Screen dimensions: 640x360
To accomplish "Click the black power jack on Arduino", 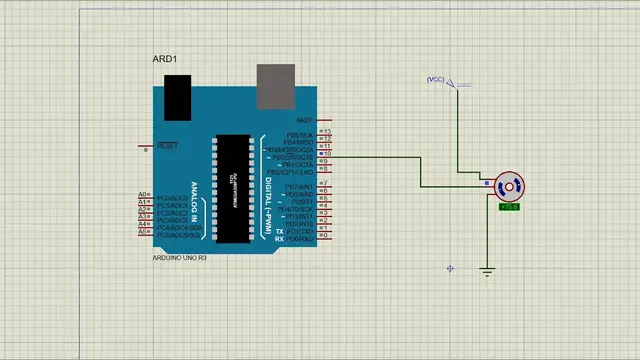I will (x=178, y=98).
